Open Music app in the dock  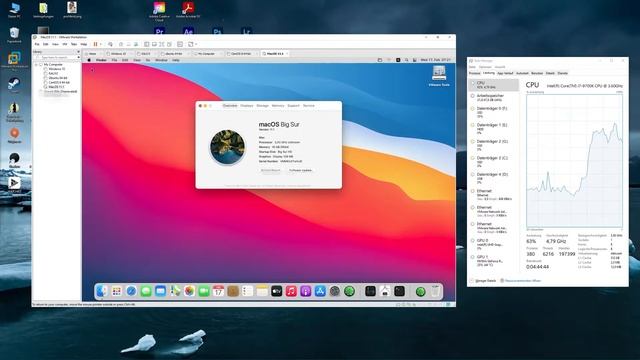(291, 291)
